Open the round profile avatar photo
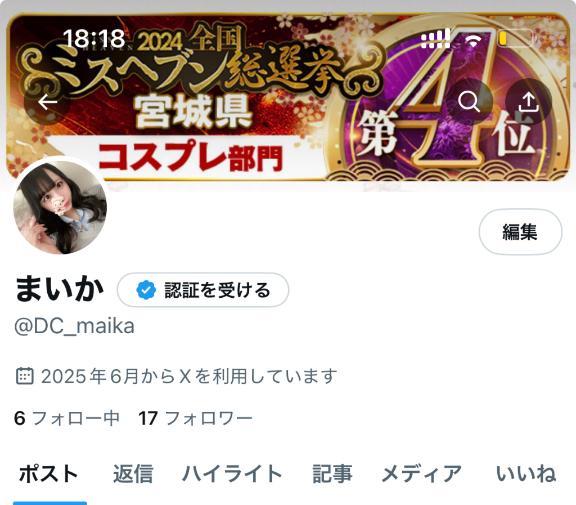This screenshot has width=576, height=505. [60, 207]
